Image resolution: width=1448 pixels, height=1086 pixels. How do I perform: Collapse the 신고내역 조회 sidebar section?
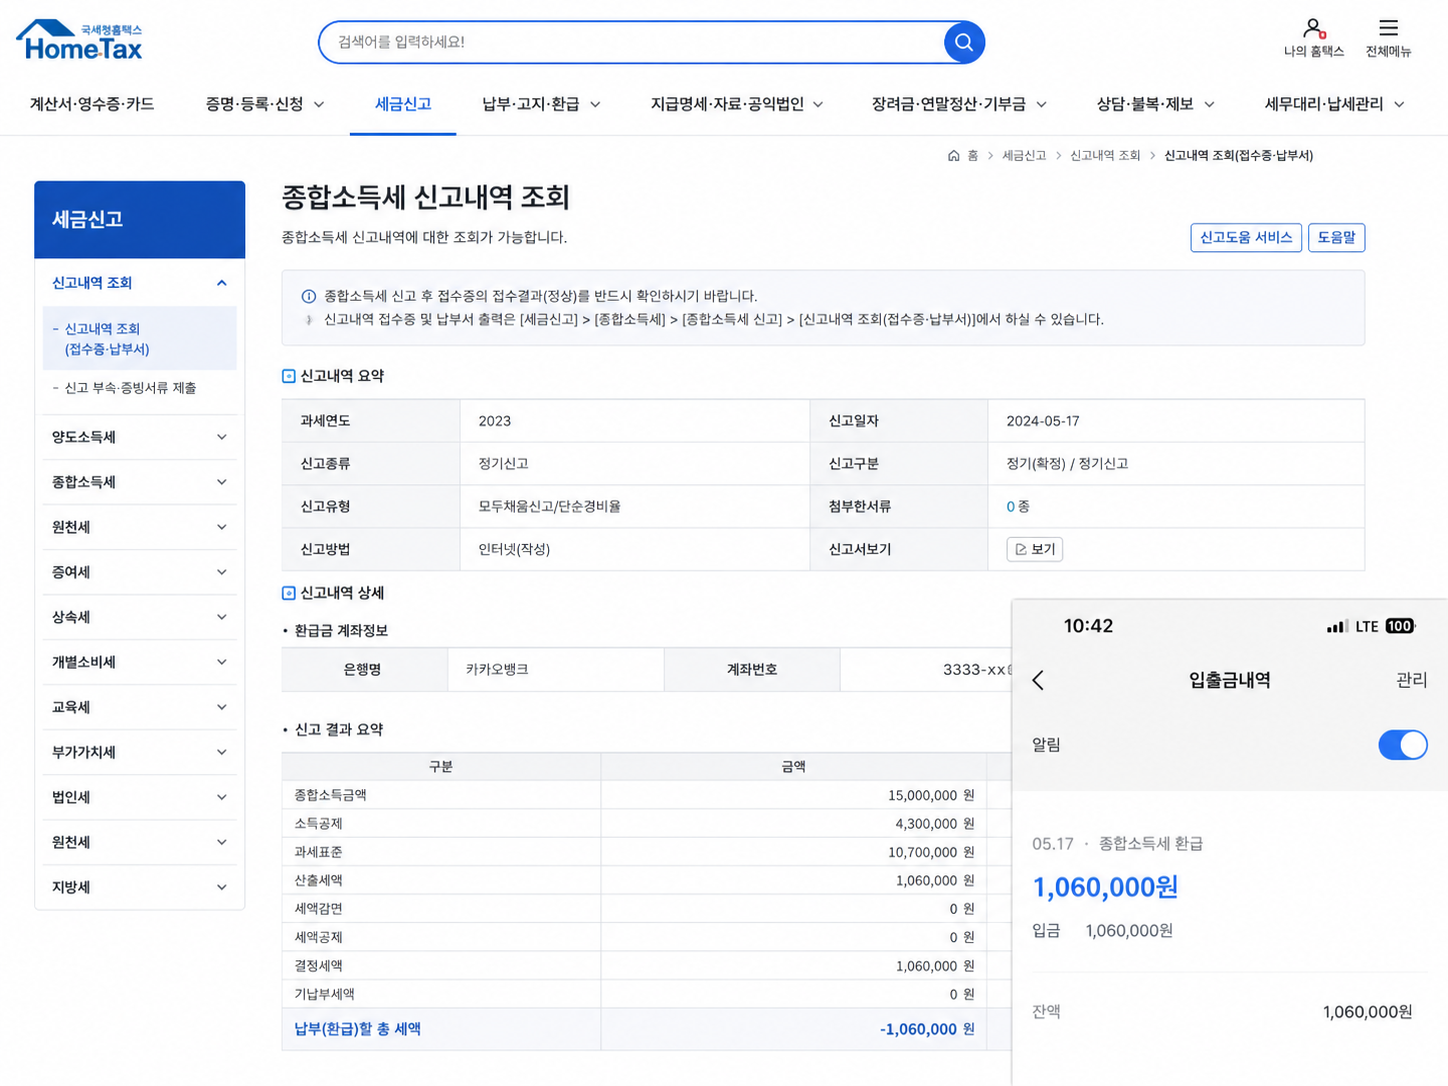222,283
